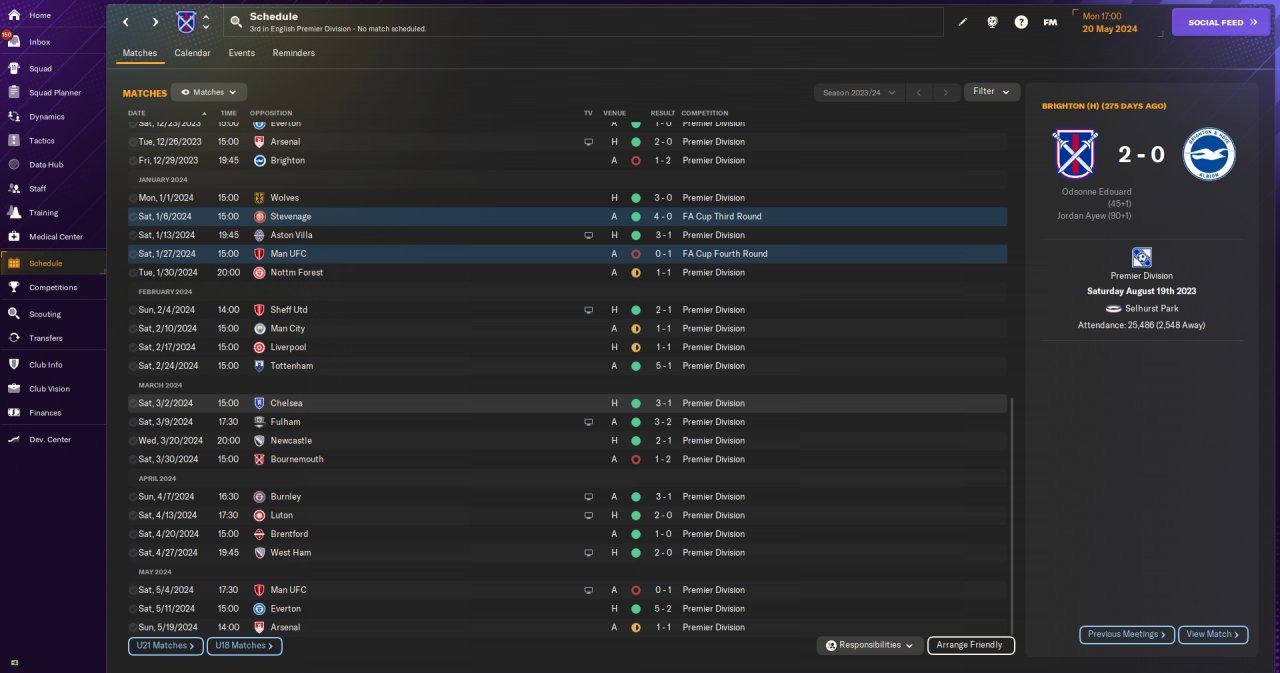
Task: Toggle reminder circle for Tottenham match
Action: click(x=133, y=366)
